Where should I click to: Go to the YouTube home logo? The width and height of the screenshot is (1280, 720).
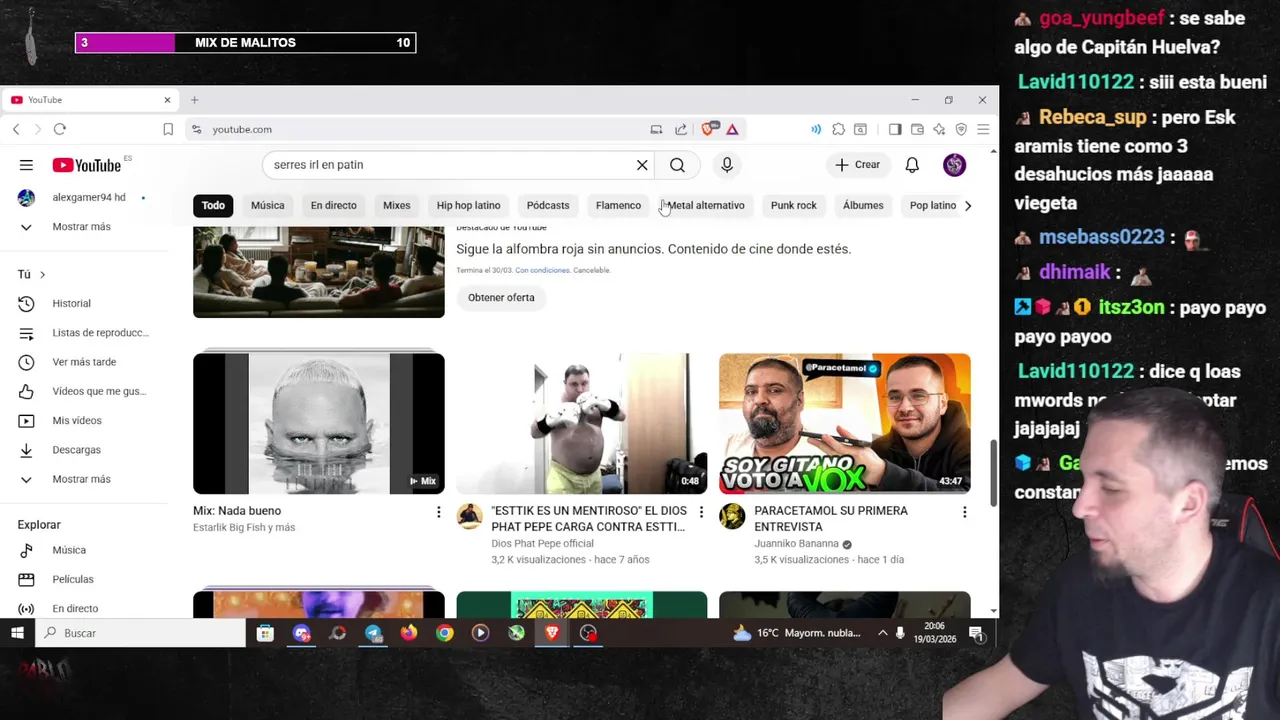point(87,165)
